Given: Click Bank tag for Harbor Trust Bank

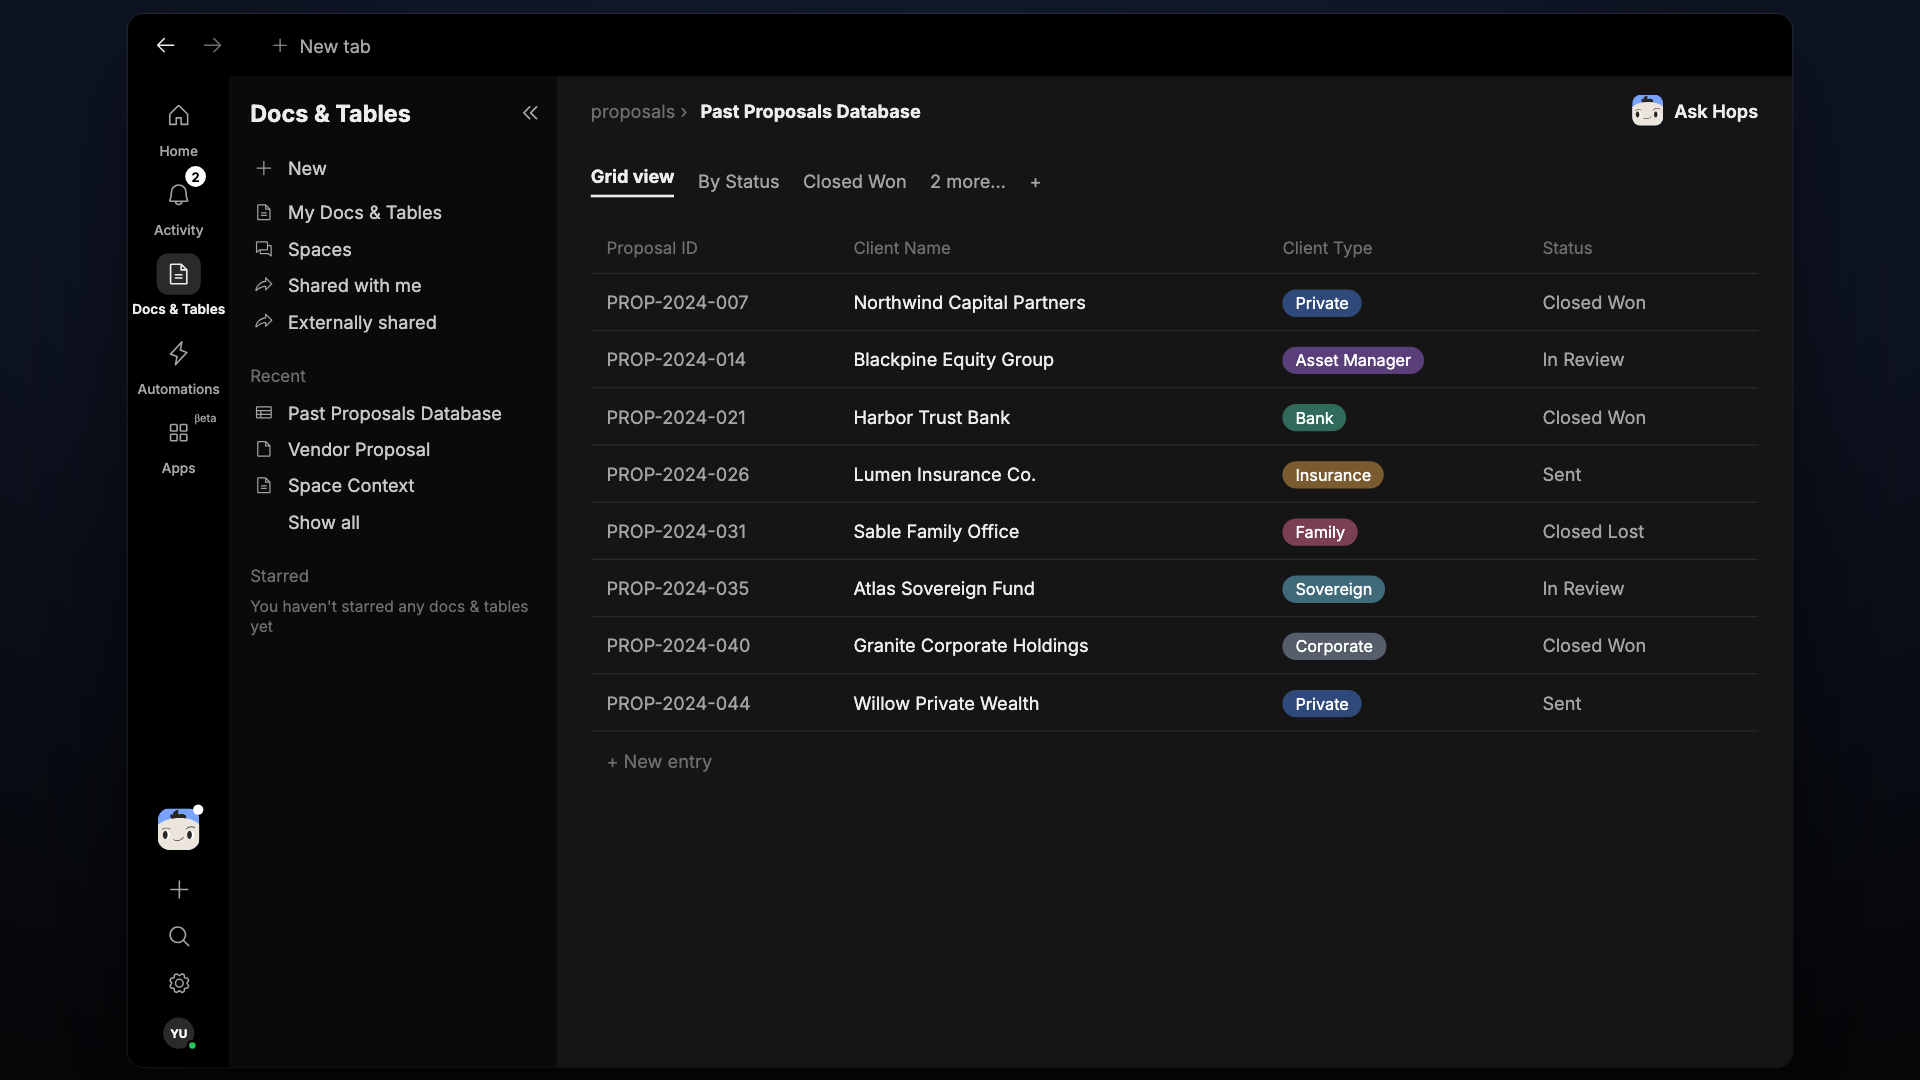Looking at the screenshot, I should 1314,418.
